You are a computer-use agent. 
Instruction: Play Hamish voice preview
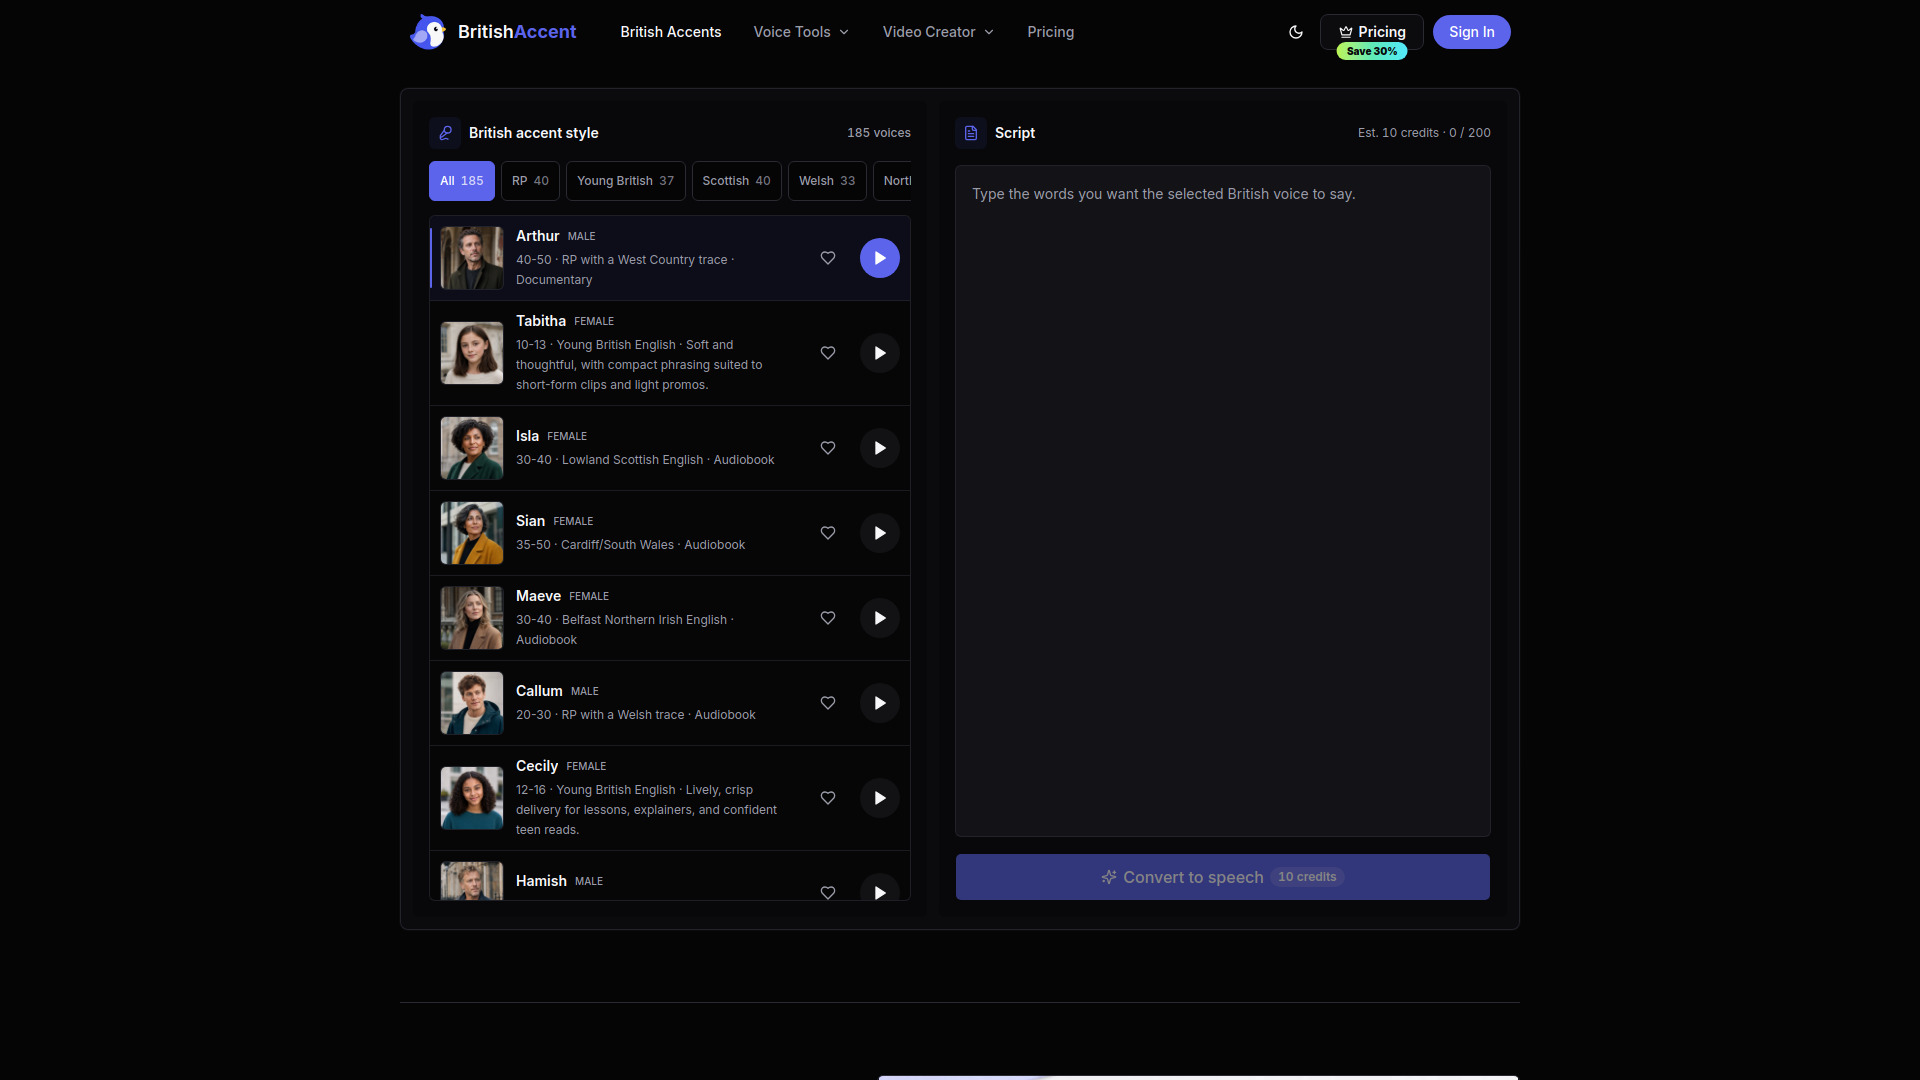pos(880,887)
